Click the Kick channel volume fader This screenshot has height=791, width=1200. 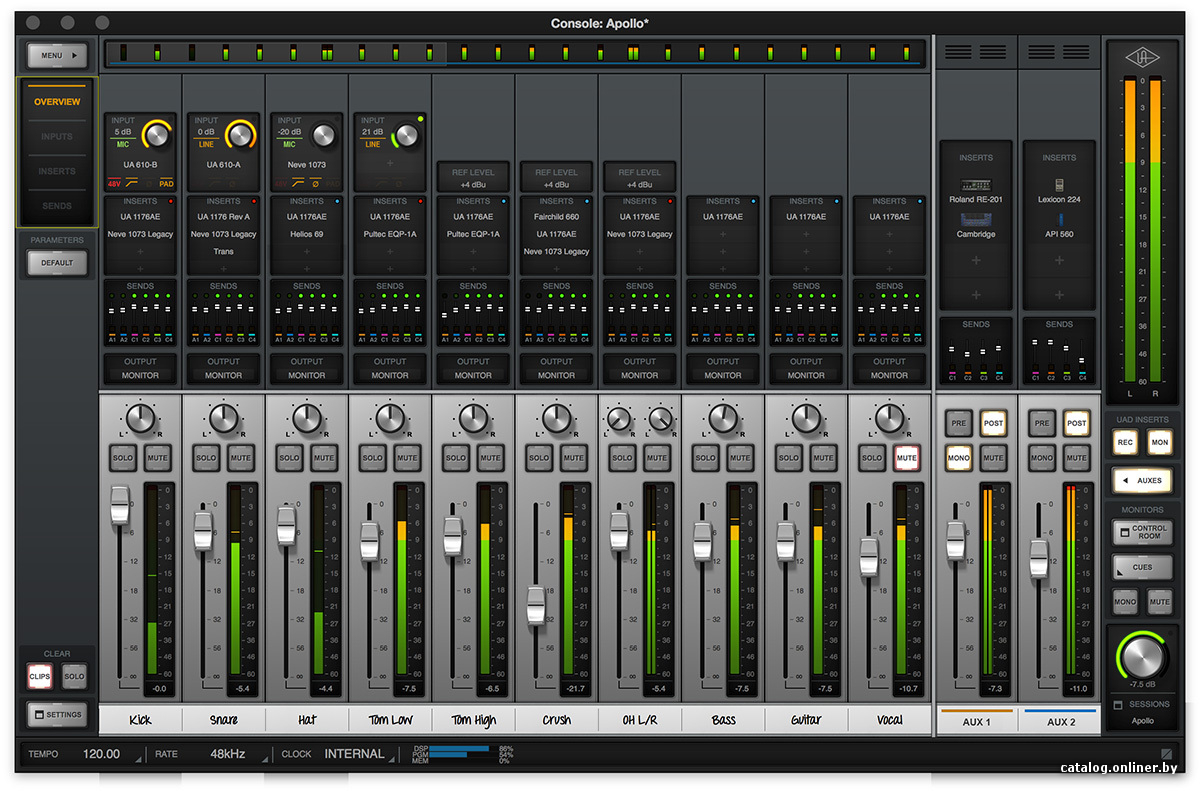(120, 504)
